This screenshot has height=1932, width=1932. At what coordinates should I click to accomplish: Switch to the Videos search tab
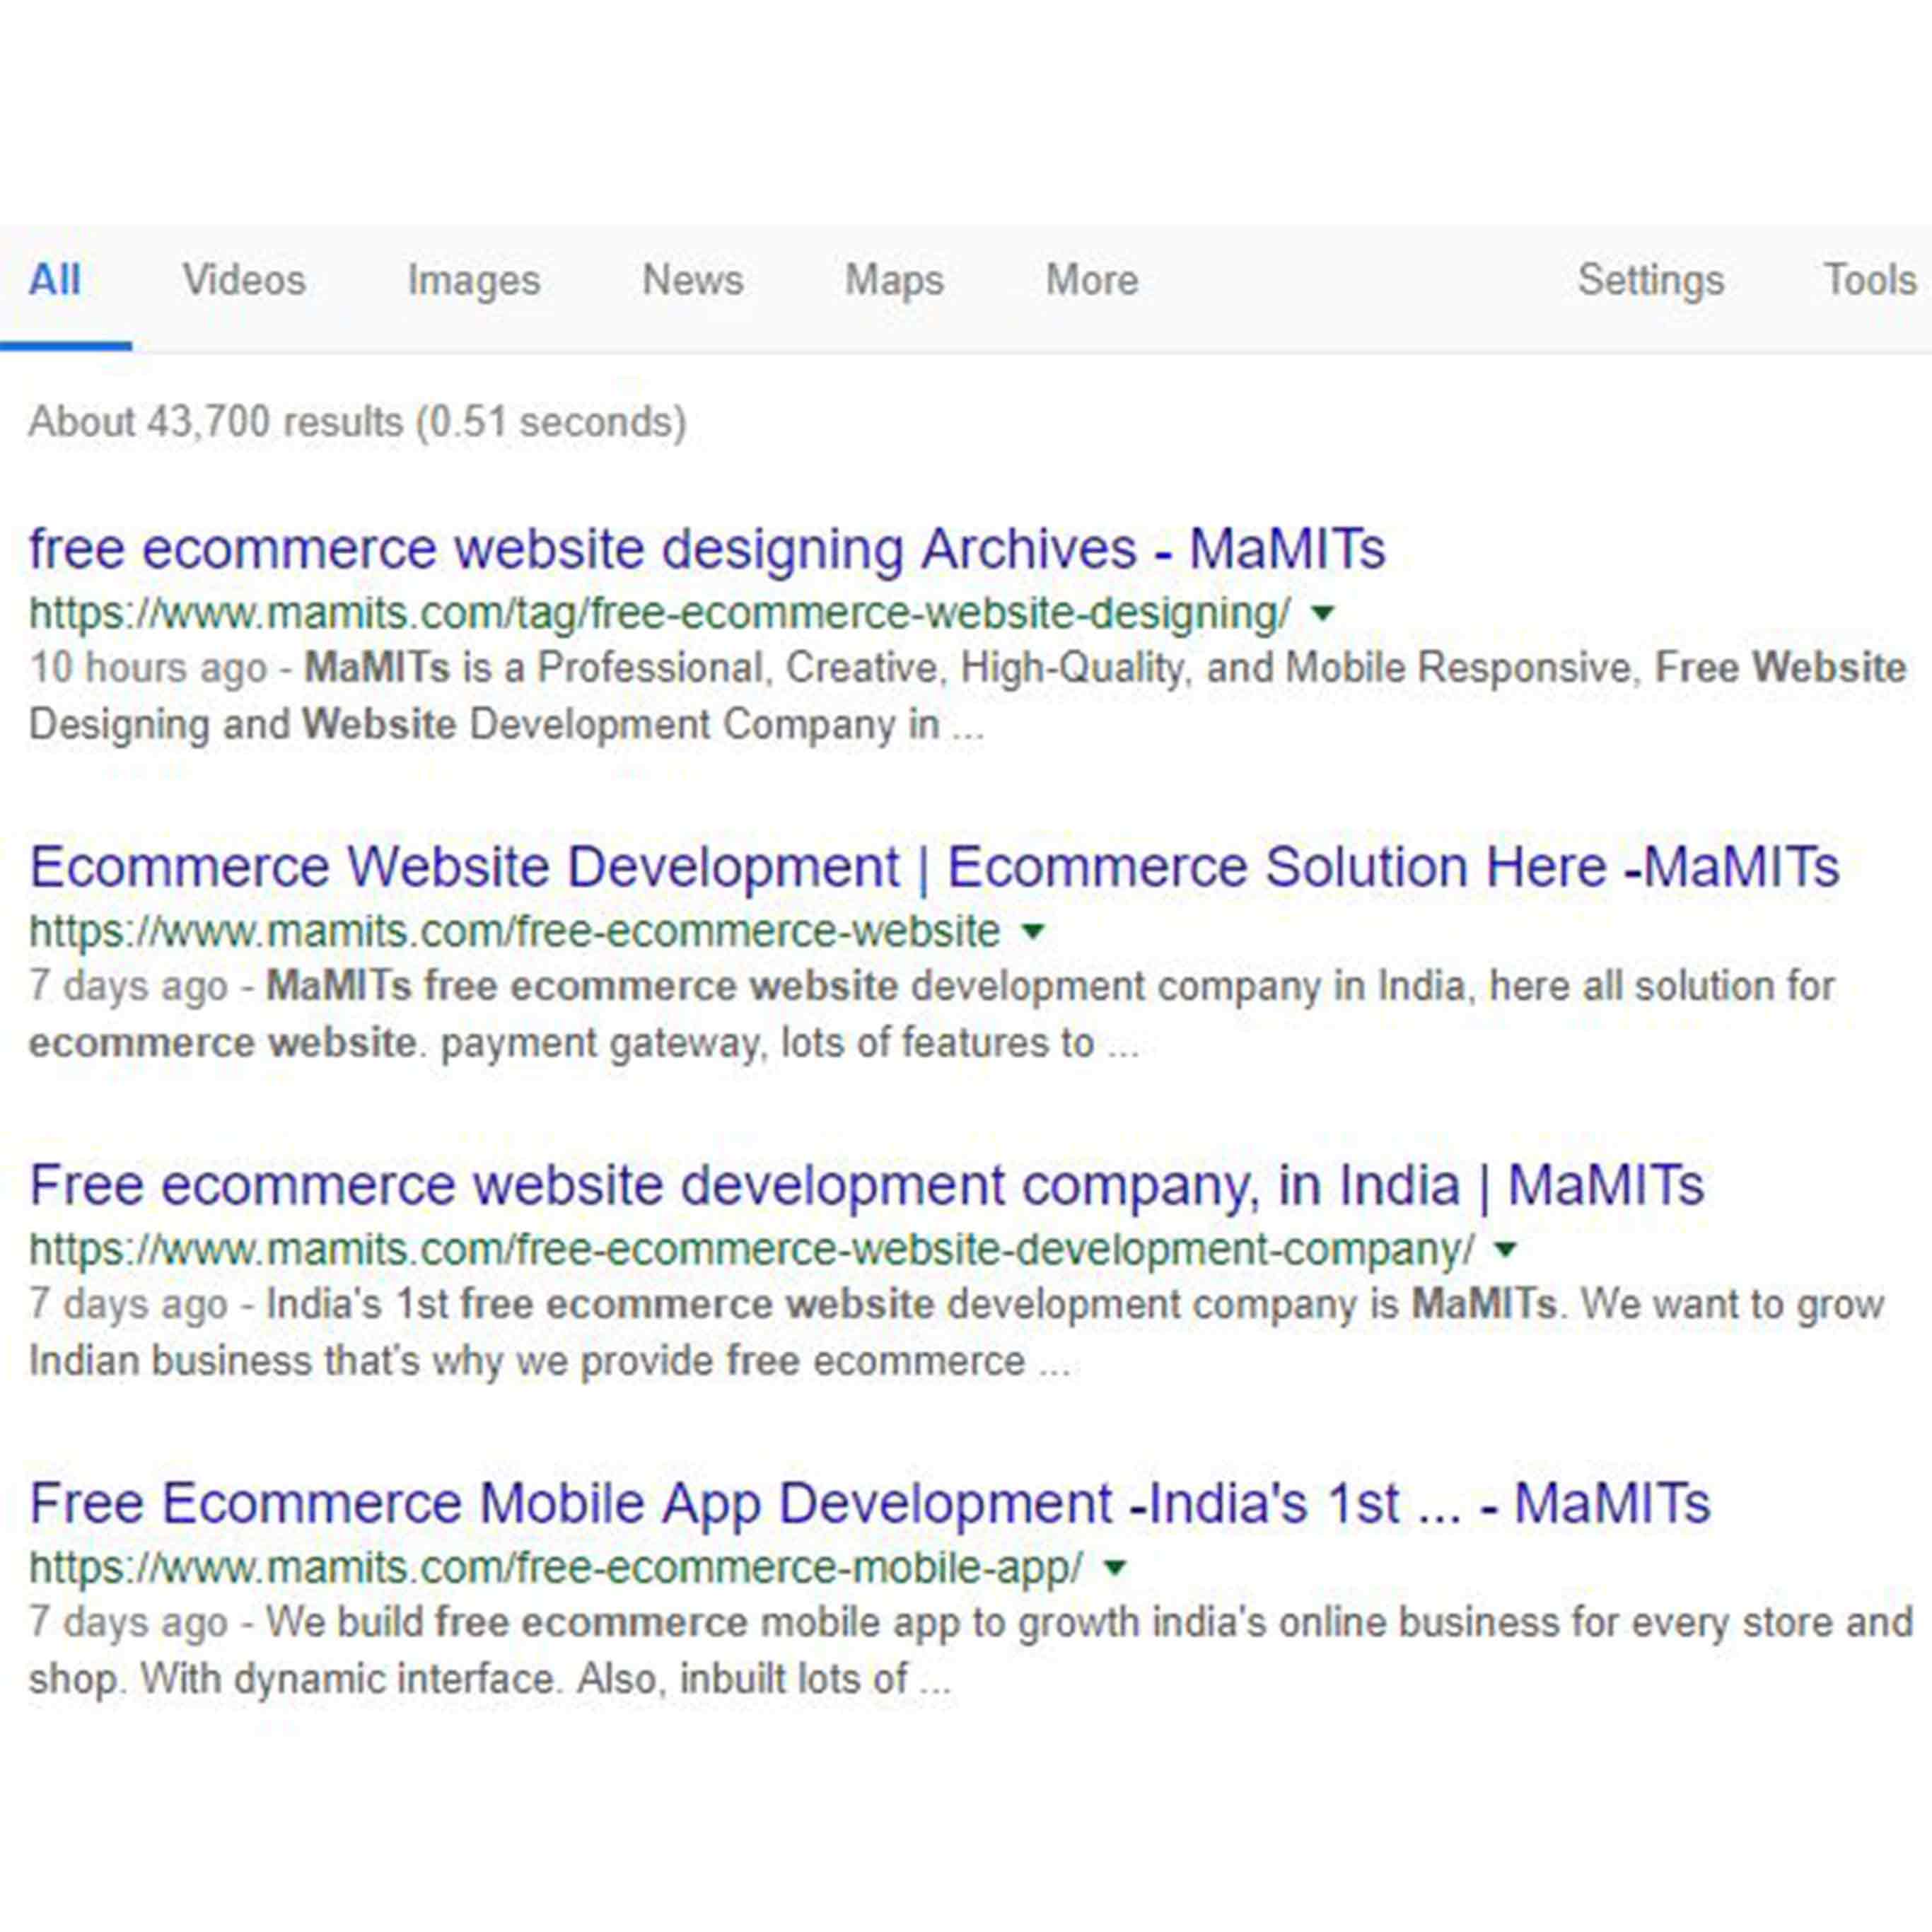pos(244,280)
